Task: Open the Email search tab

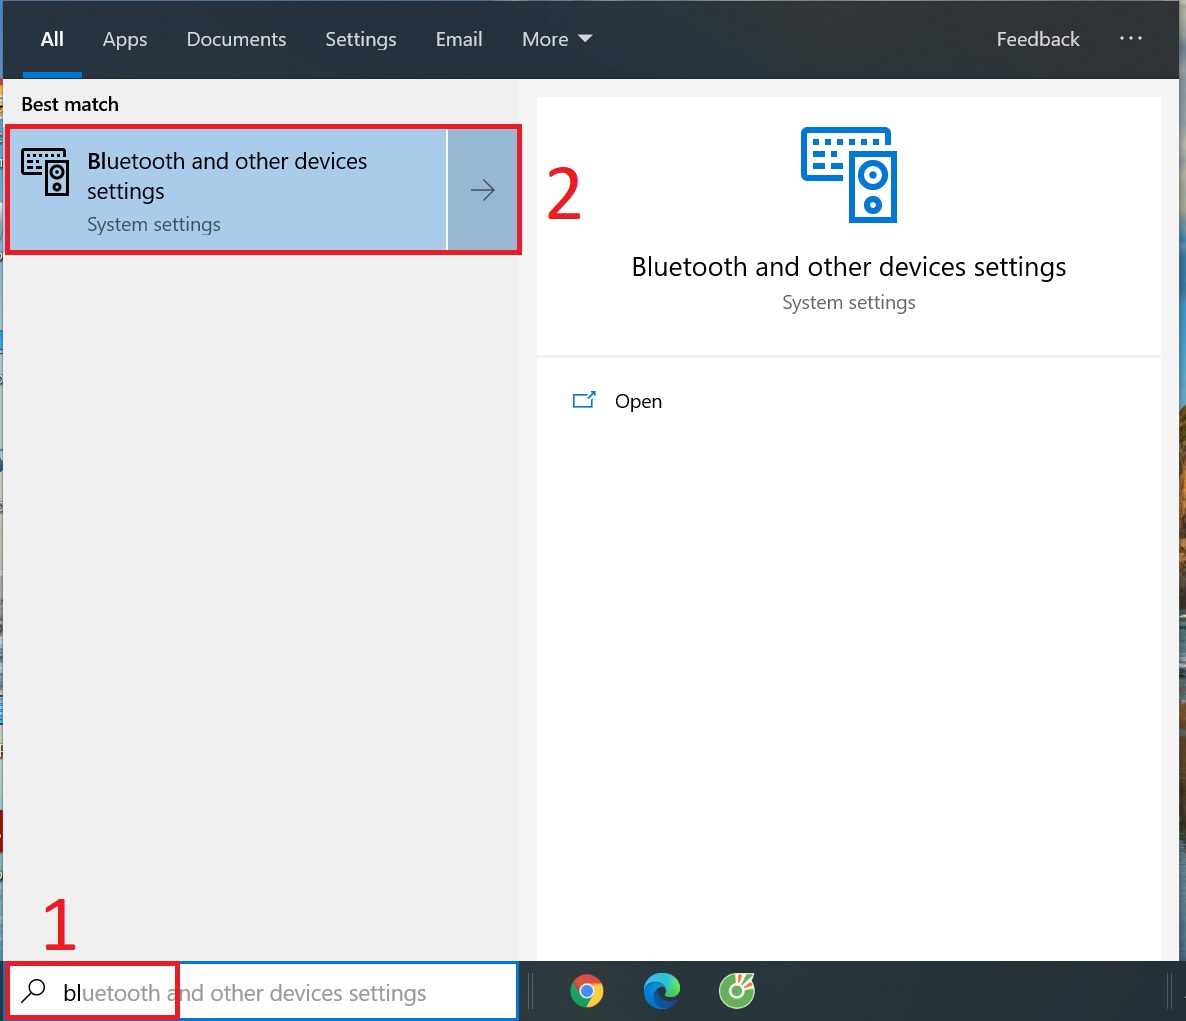Action: 458,39
